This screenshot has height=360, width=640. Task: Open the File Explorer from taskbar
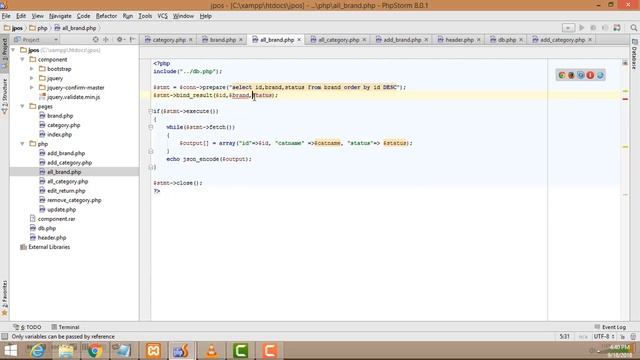[x=66, y=351]
